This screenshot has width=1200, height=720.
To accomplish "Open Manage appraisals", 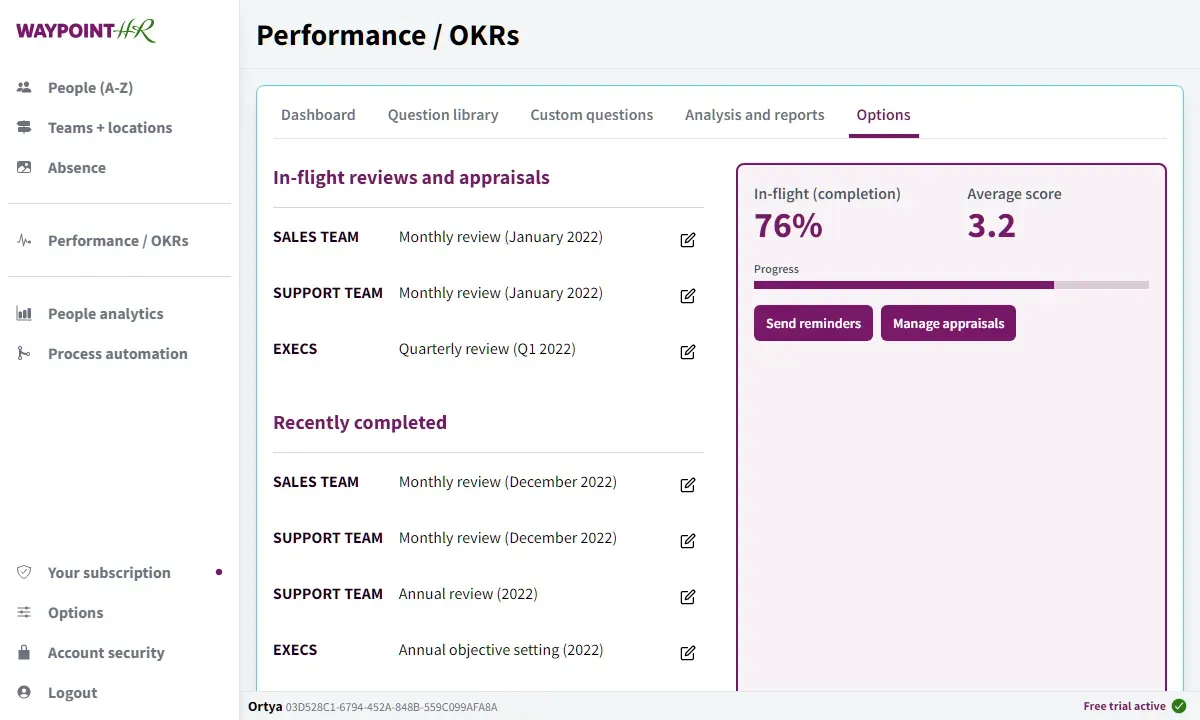I will (948, 323).
